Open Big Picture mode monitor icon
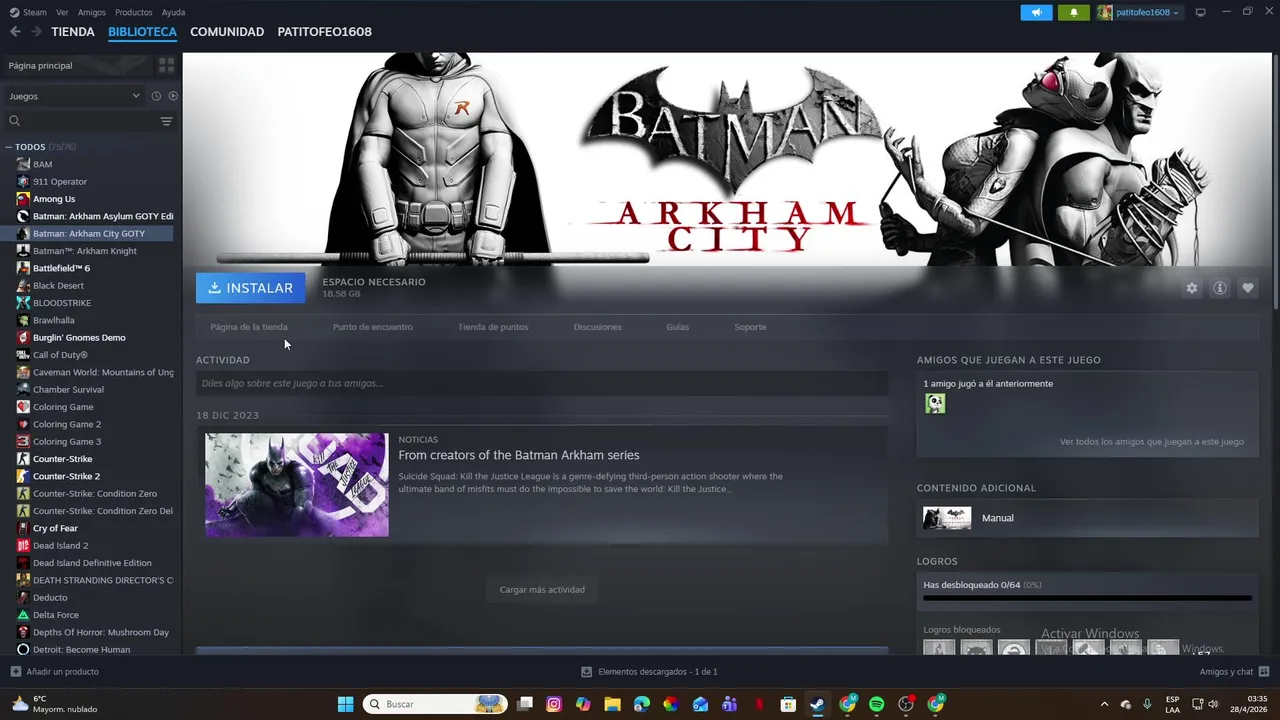The image size is (1280, 720). (1201, 12)
